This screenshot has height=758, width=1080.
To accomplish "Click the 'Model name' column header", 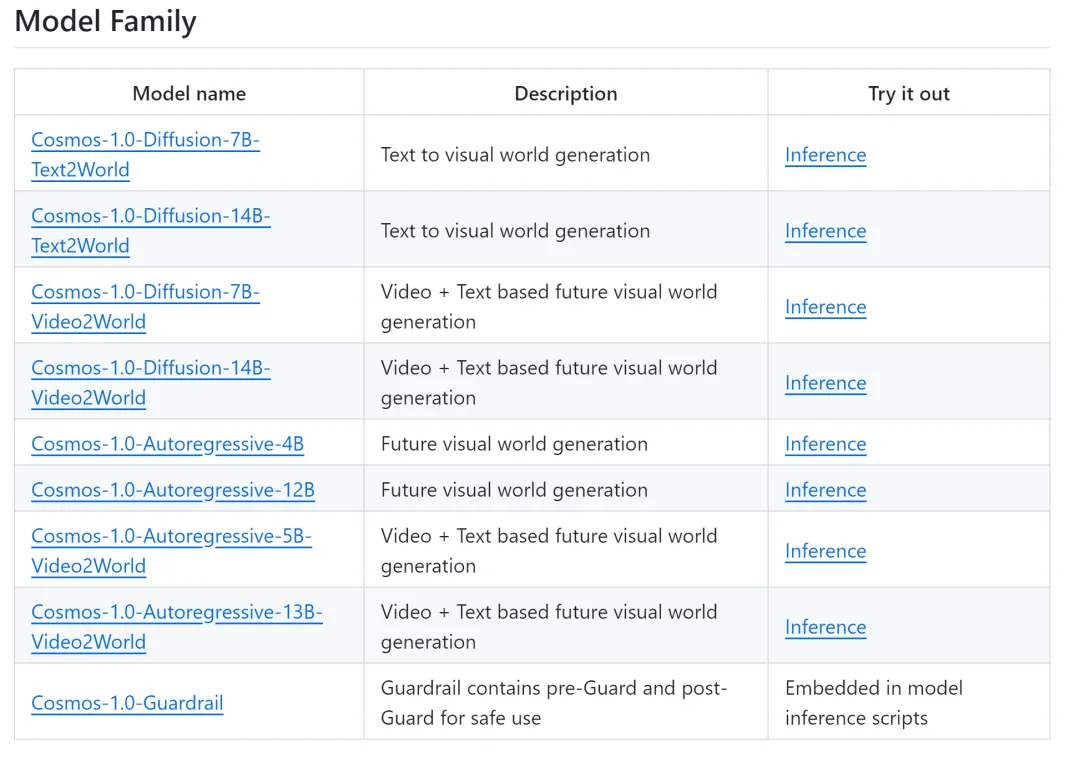I will coord(189,94).
